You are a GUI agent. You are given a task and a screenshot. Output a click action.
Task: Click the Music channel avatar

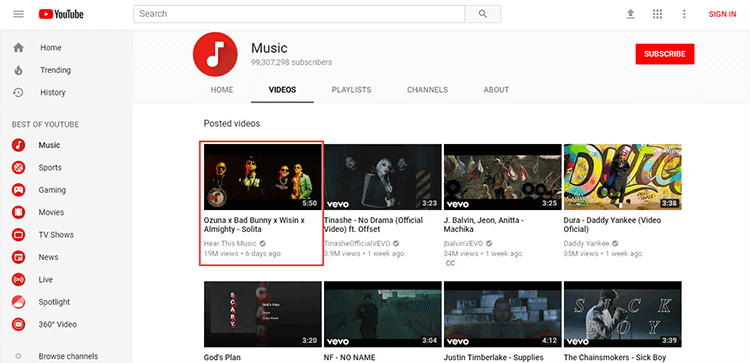tap(215, 55)
